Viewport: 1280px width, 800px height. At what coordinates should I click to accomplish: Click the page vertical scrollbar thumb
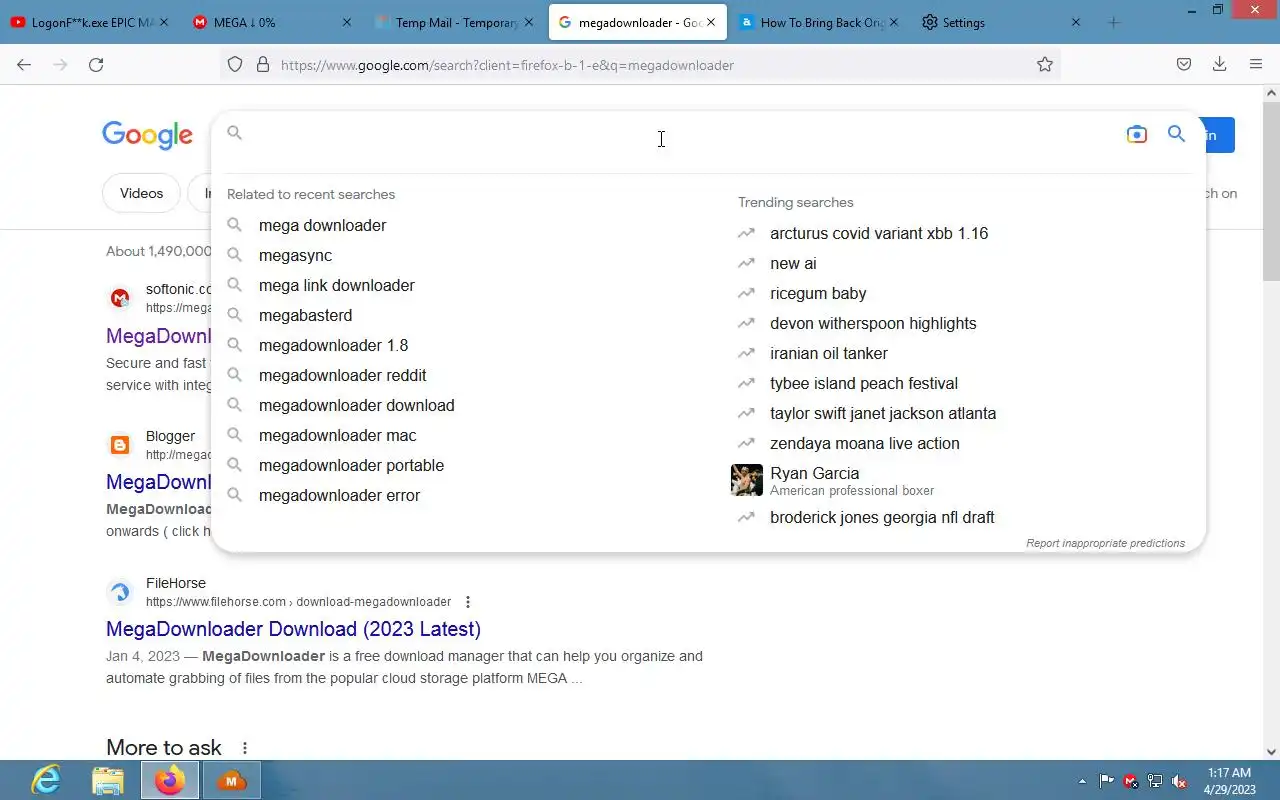[1271, 190]
